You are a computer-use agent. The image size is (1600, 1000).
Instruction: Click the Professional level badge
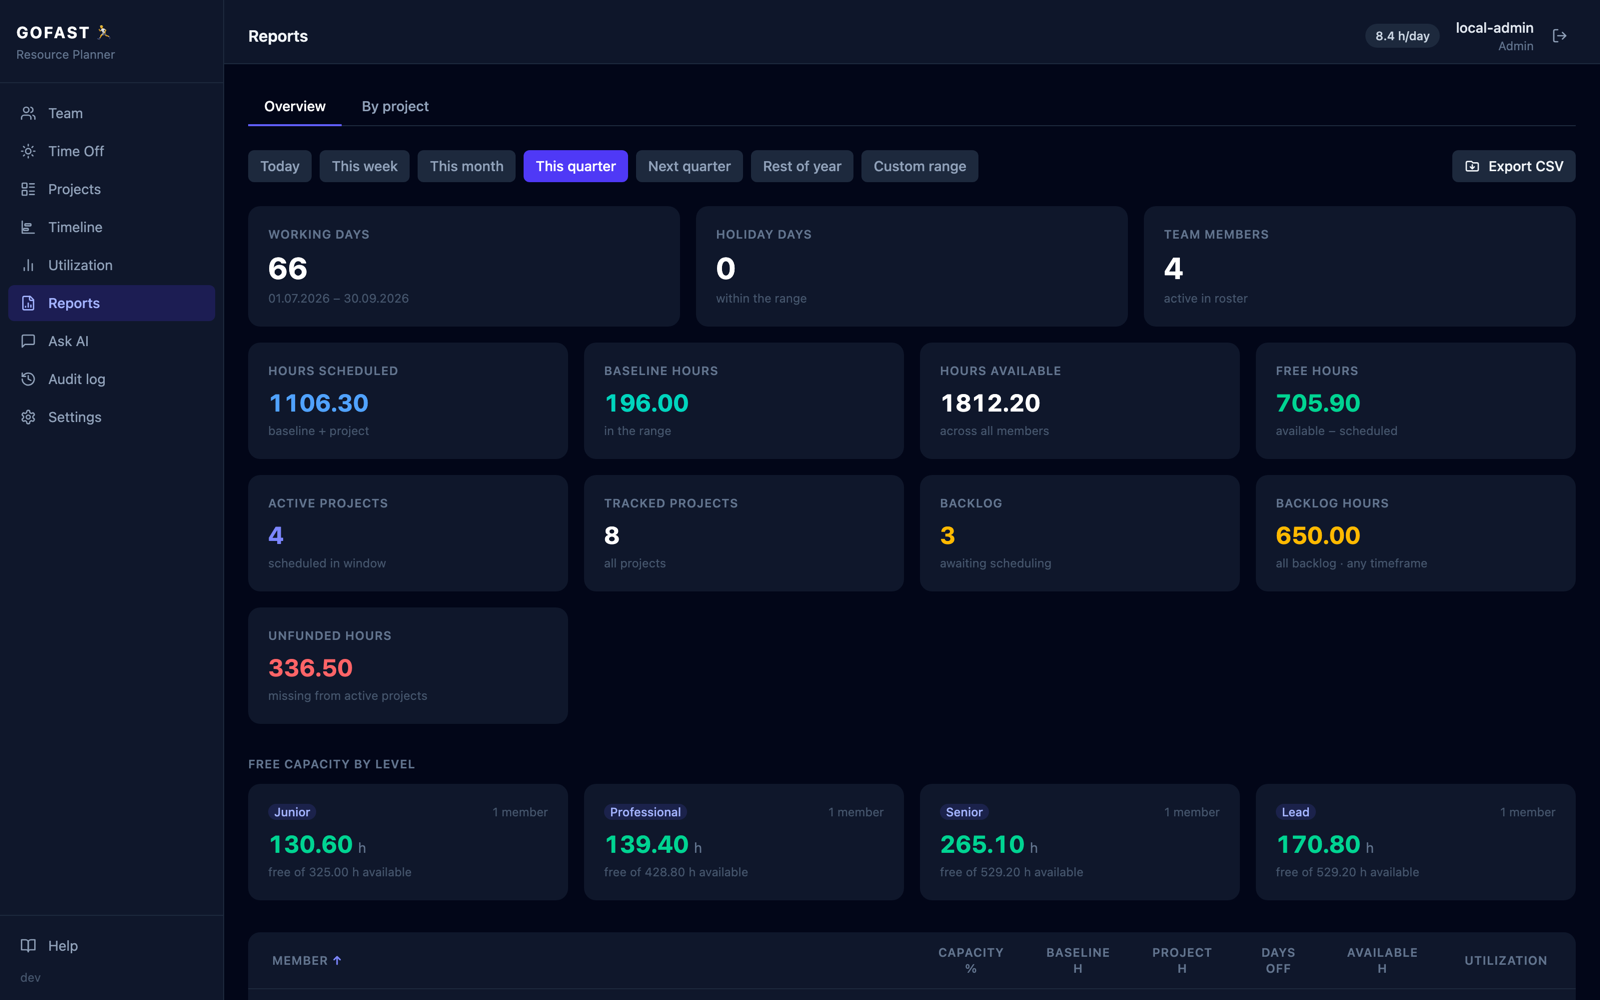(645, 812)
